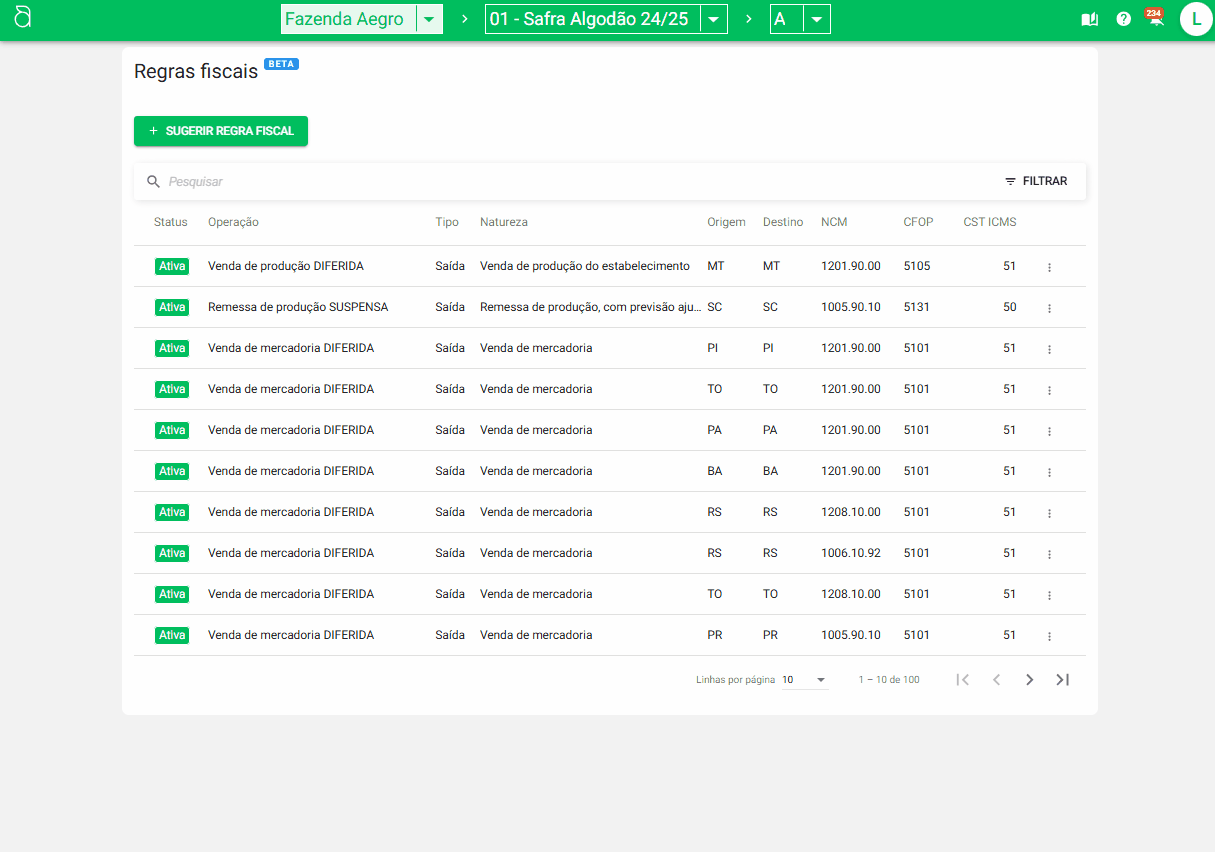
Task: Click the Operação column header
Action: [233, 222]
